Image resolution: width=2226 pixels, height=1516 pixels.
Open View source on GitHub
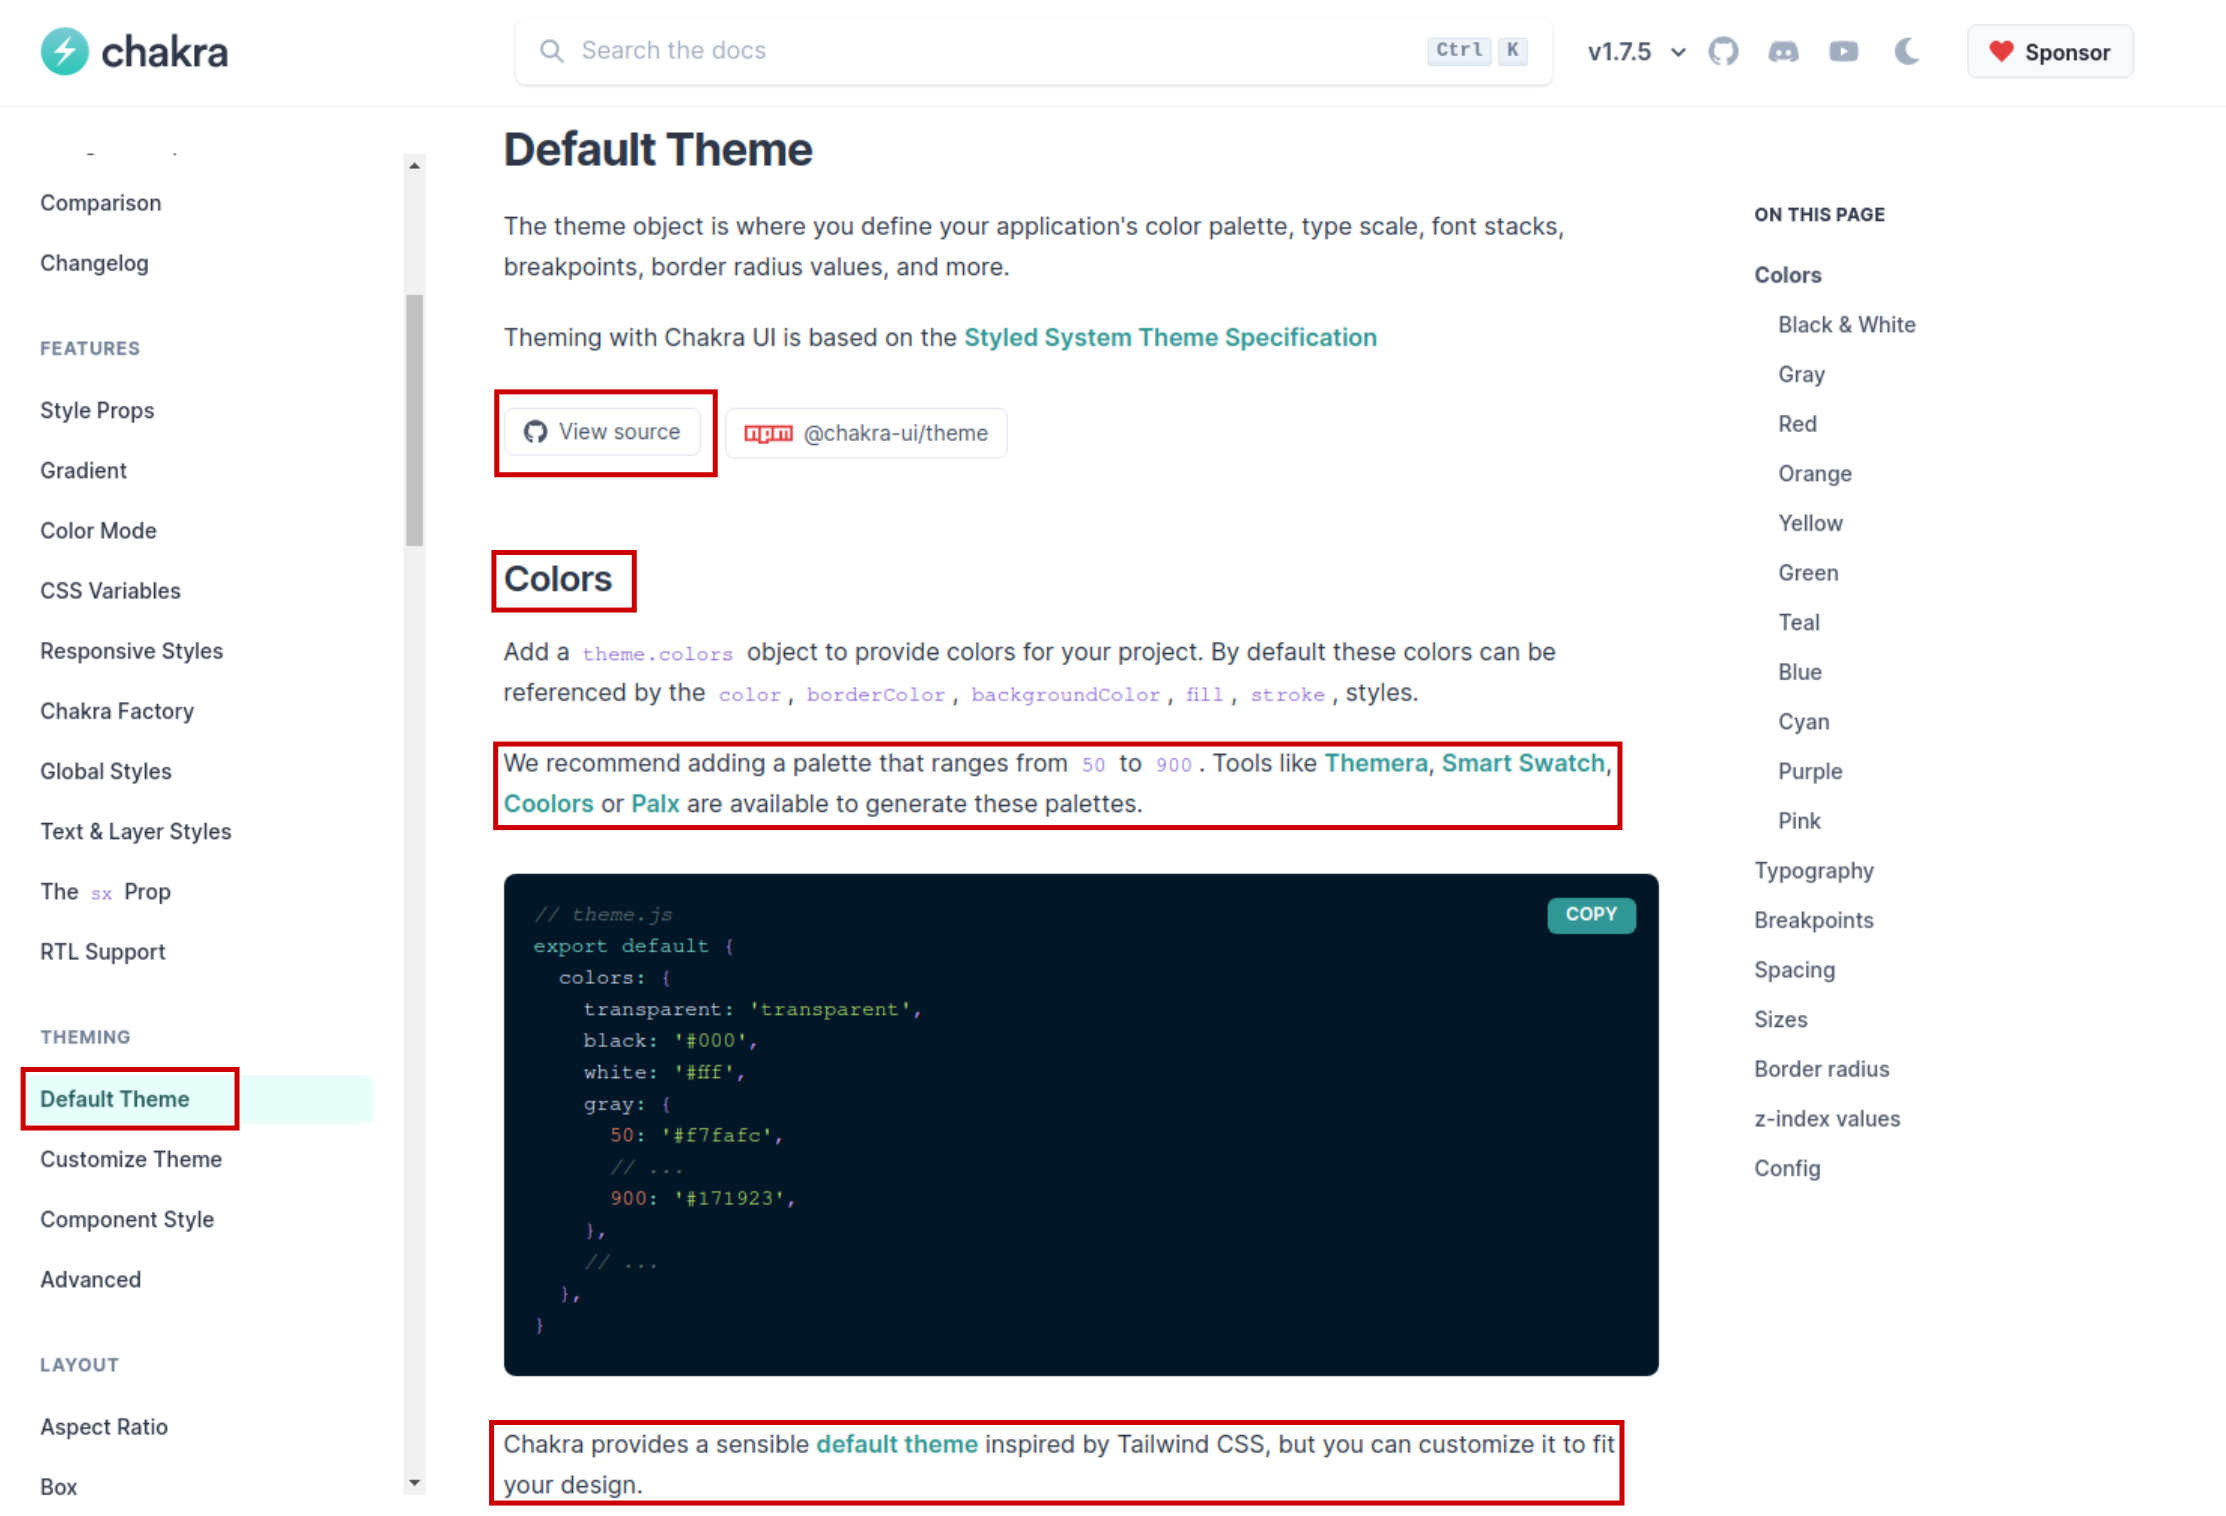(x=603, y=432)
